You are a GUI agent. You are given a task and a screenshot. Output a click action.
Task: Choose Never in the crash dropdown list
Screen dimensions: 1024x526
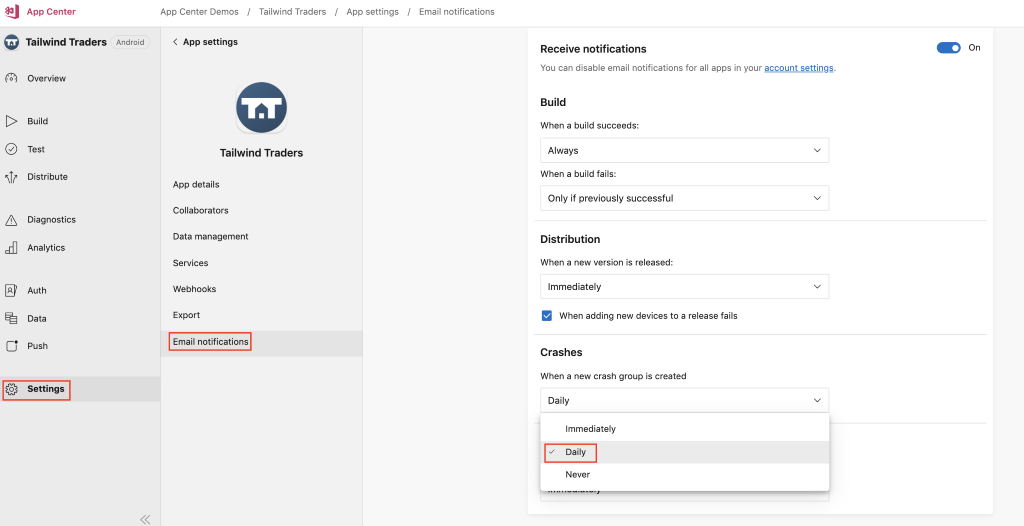[684, 474]
